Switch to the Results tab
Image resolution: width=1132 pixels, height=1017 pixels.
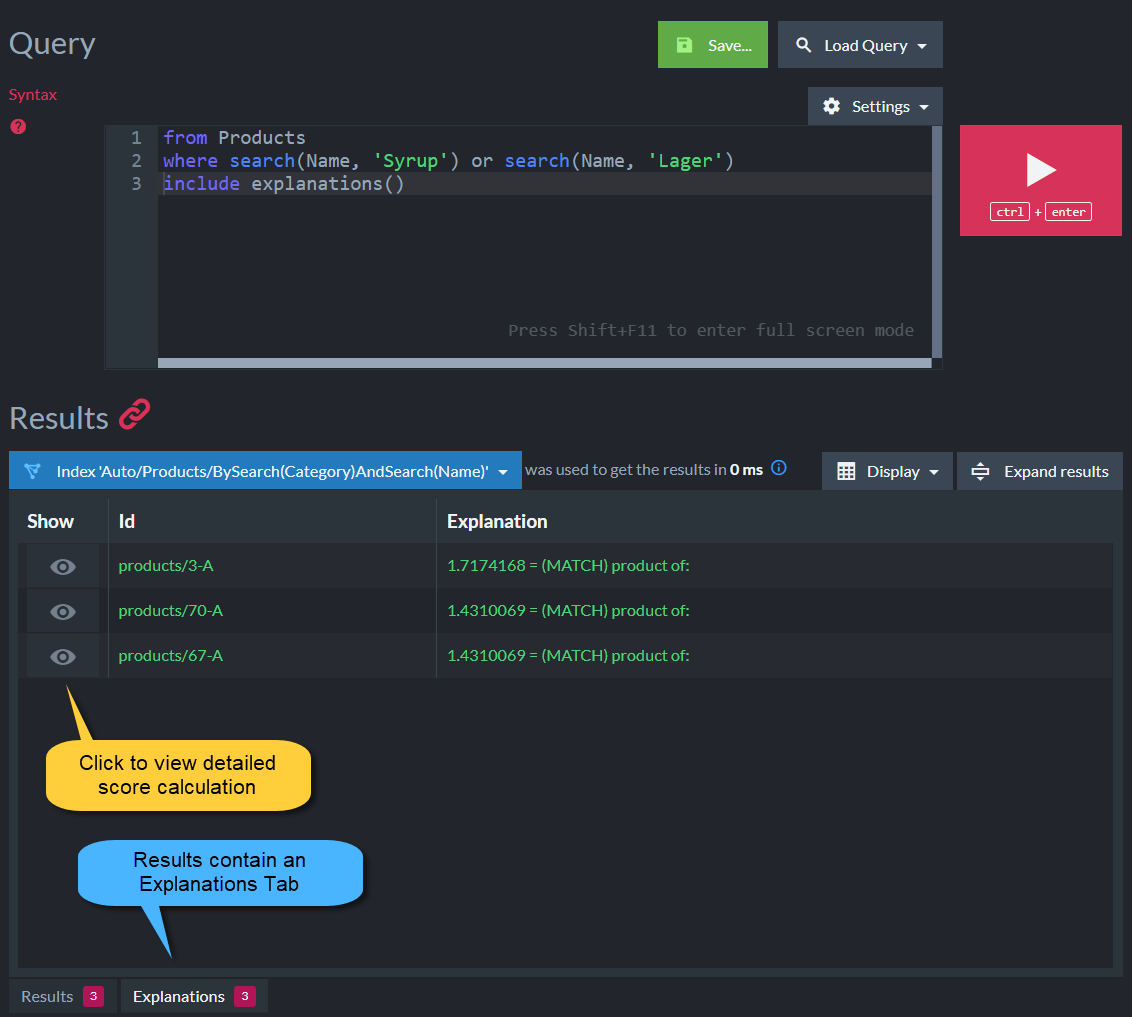click(62, 997)
